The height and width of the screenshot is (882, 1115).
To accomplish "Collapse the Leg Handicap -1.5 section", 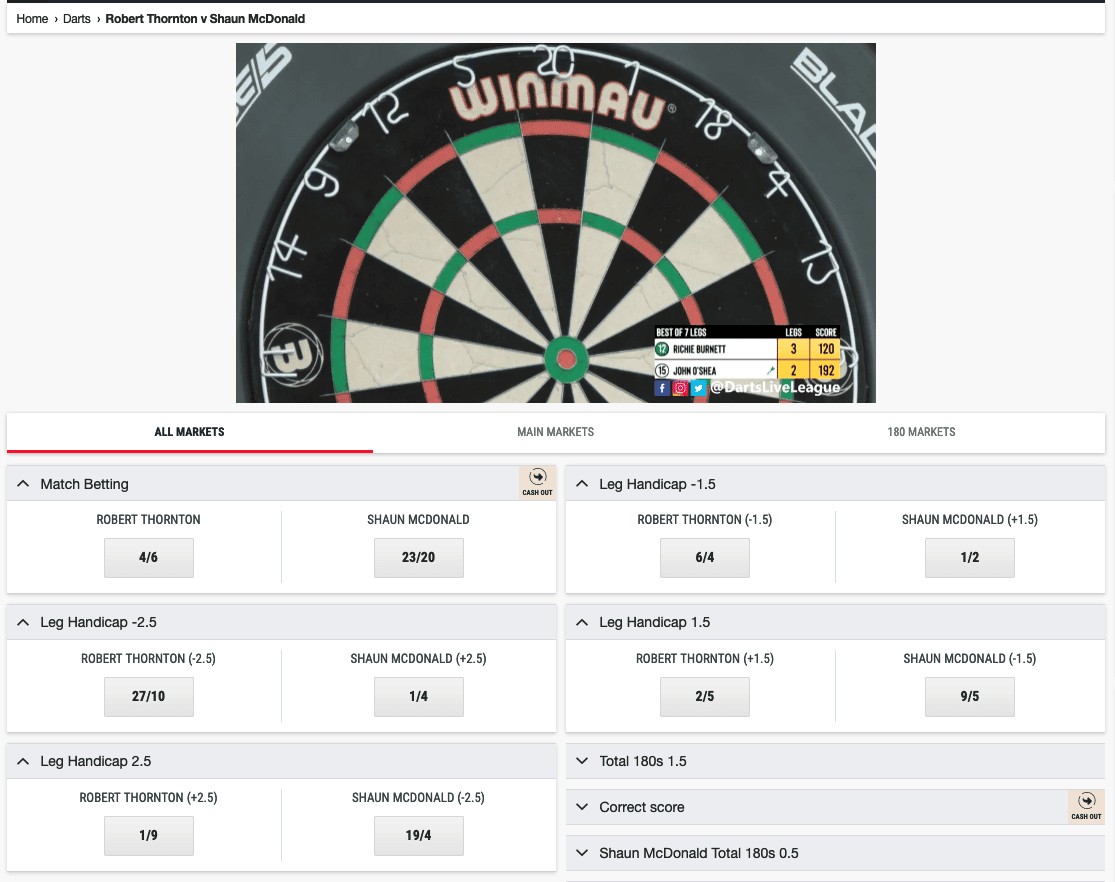I will (582, 484).
